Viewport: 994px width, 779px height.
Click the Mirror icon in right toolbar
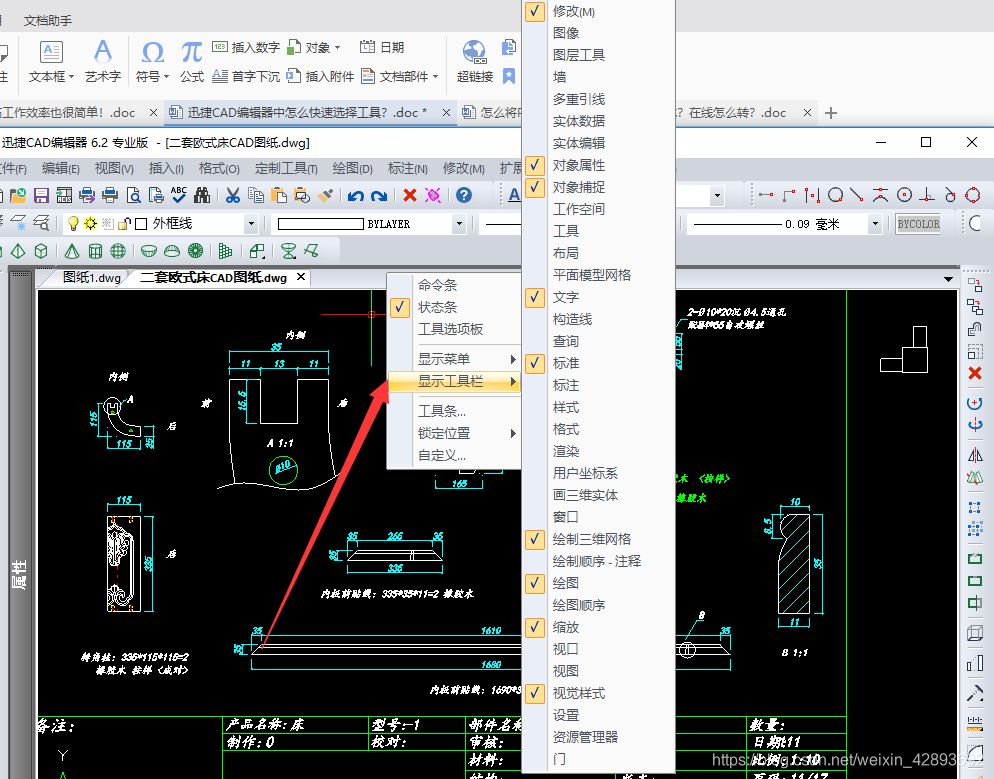975,455
